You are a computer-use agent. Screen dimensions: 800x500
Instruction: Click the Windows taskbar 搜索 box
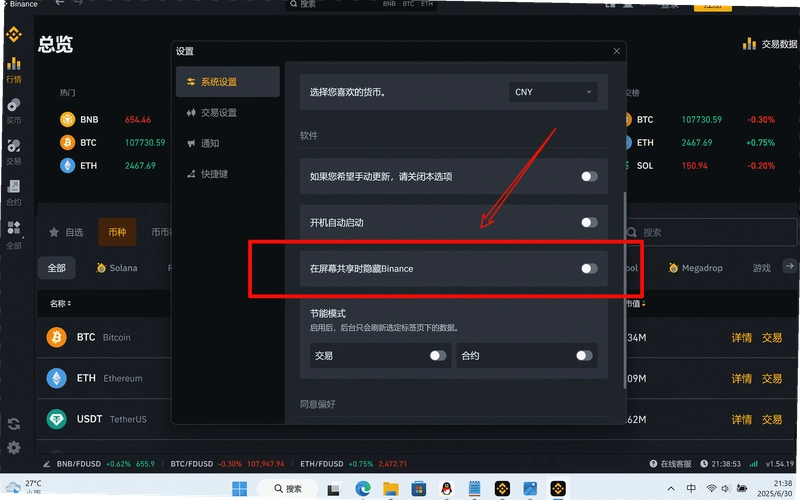pyautogui.click(x=289, y=489)
